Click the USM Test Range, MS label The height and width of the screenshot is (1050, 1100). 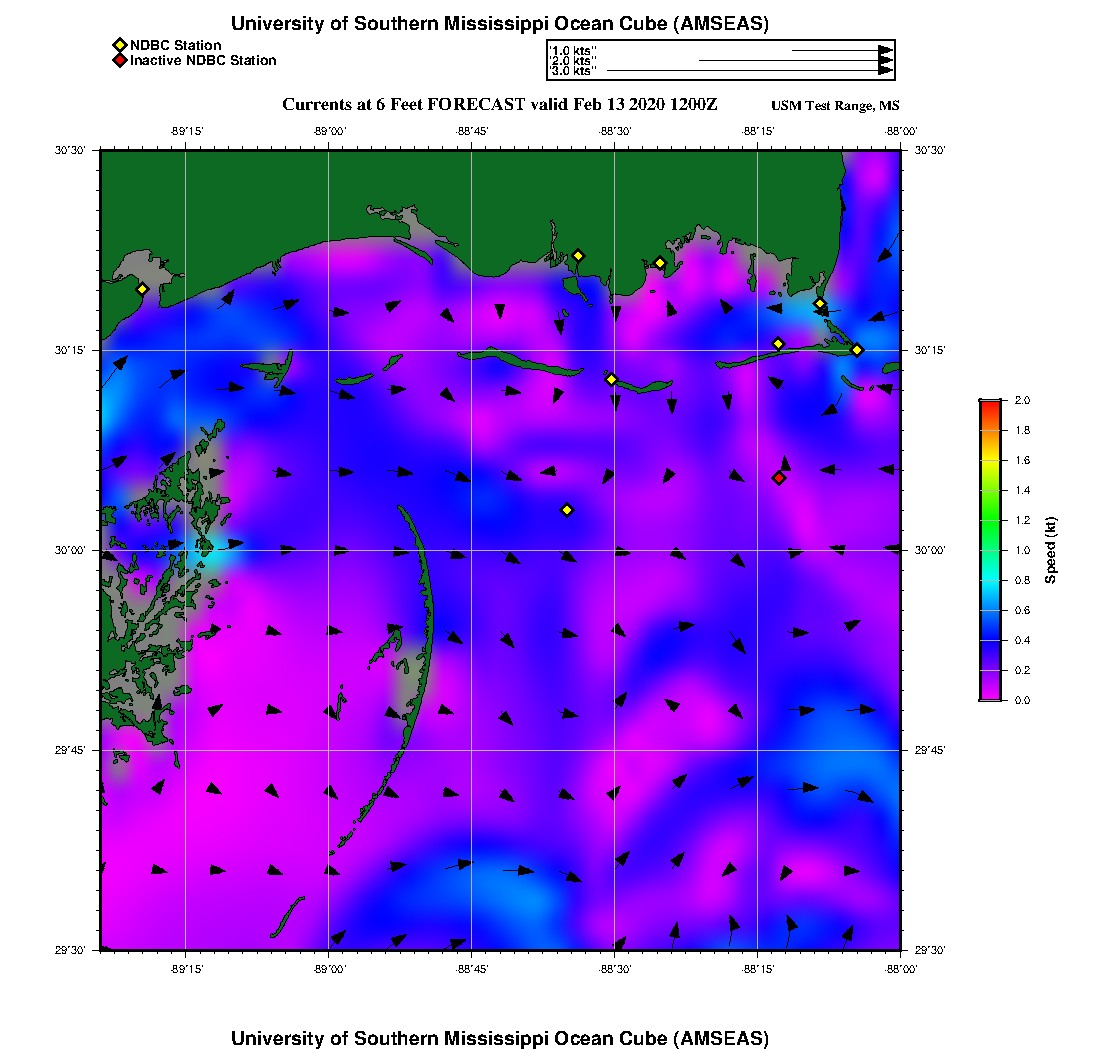[835, 106]
